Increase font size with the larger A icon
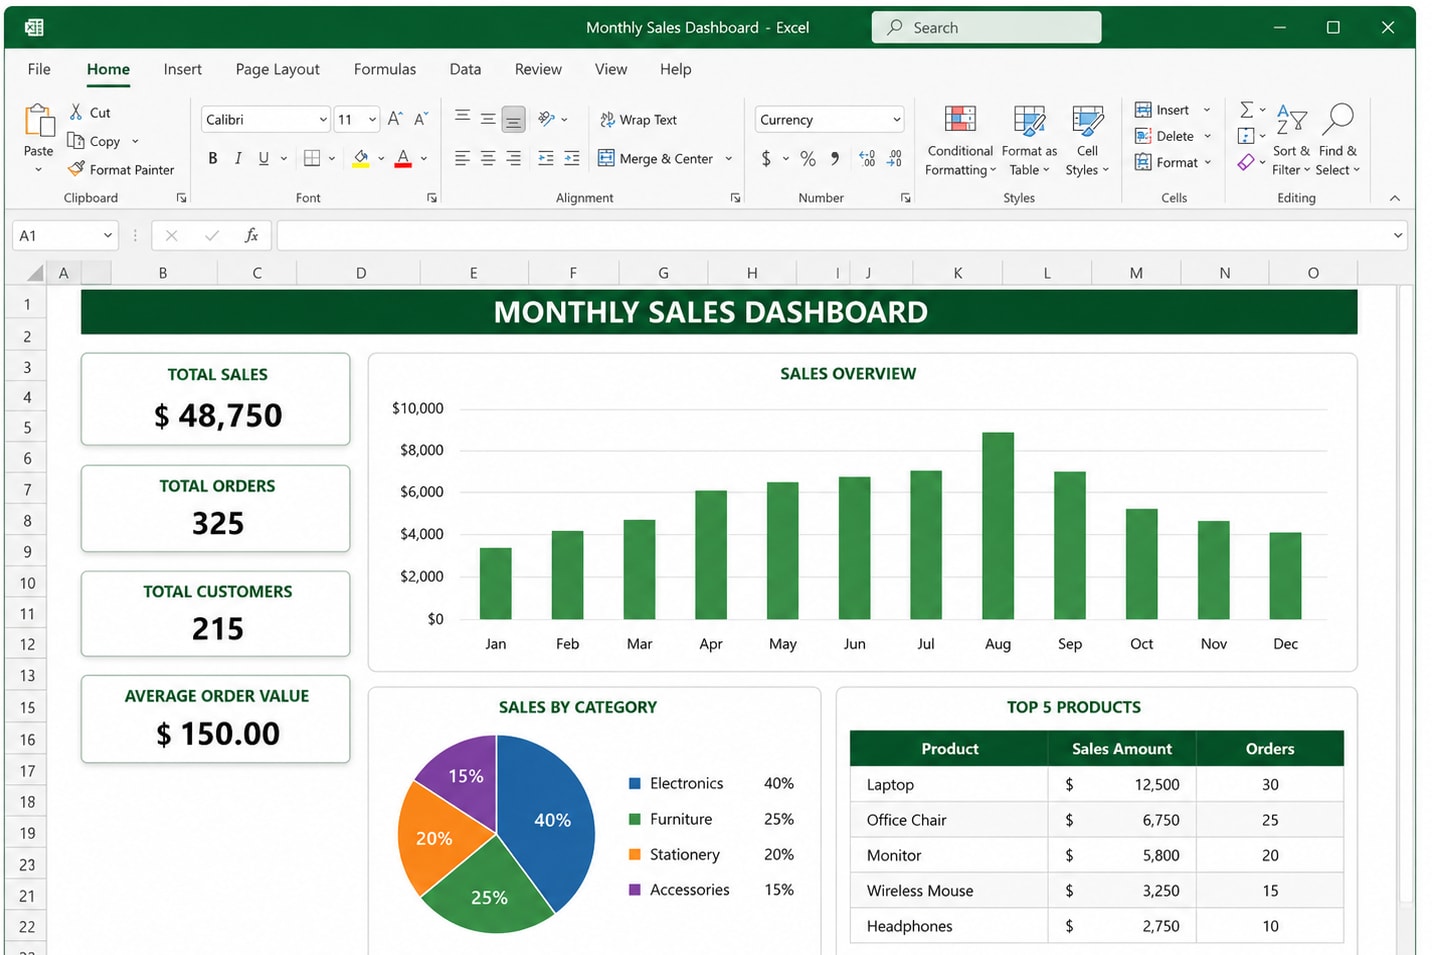This screenshot has width=1432, height=955. tap(395, 119)
